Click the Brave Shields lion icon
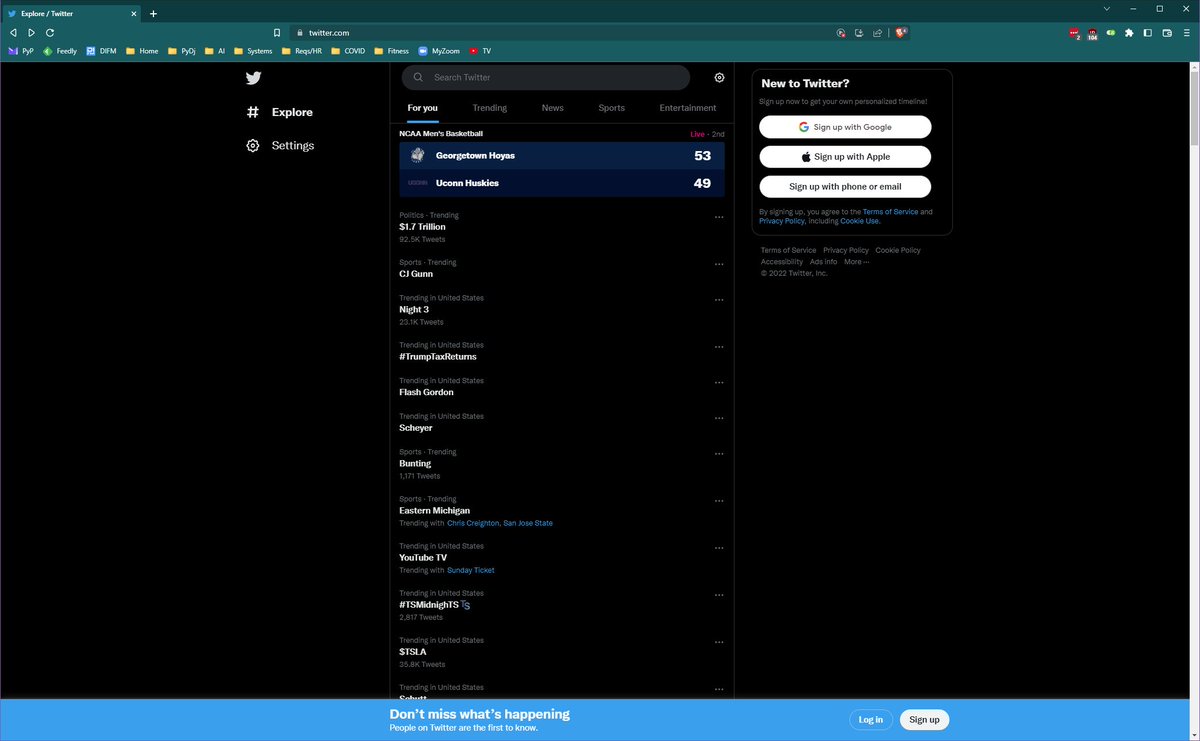The image size is (1200, 741). pyautogui.click(x=901, y=32)
